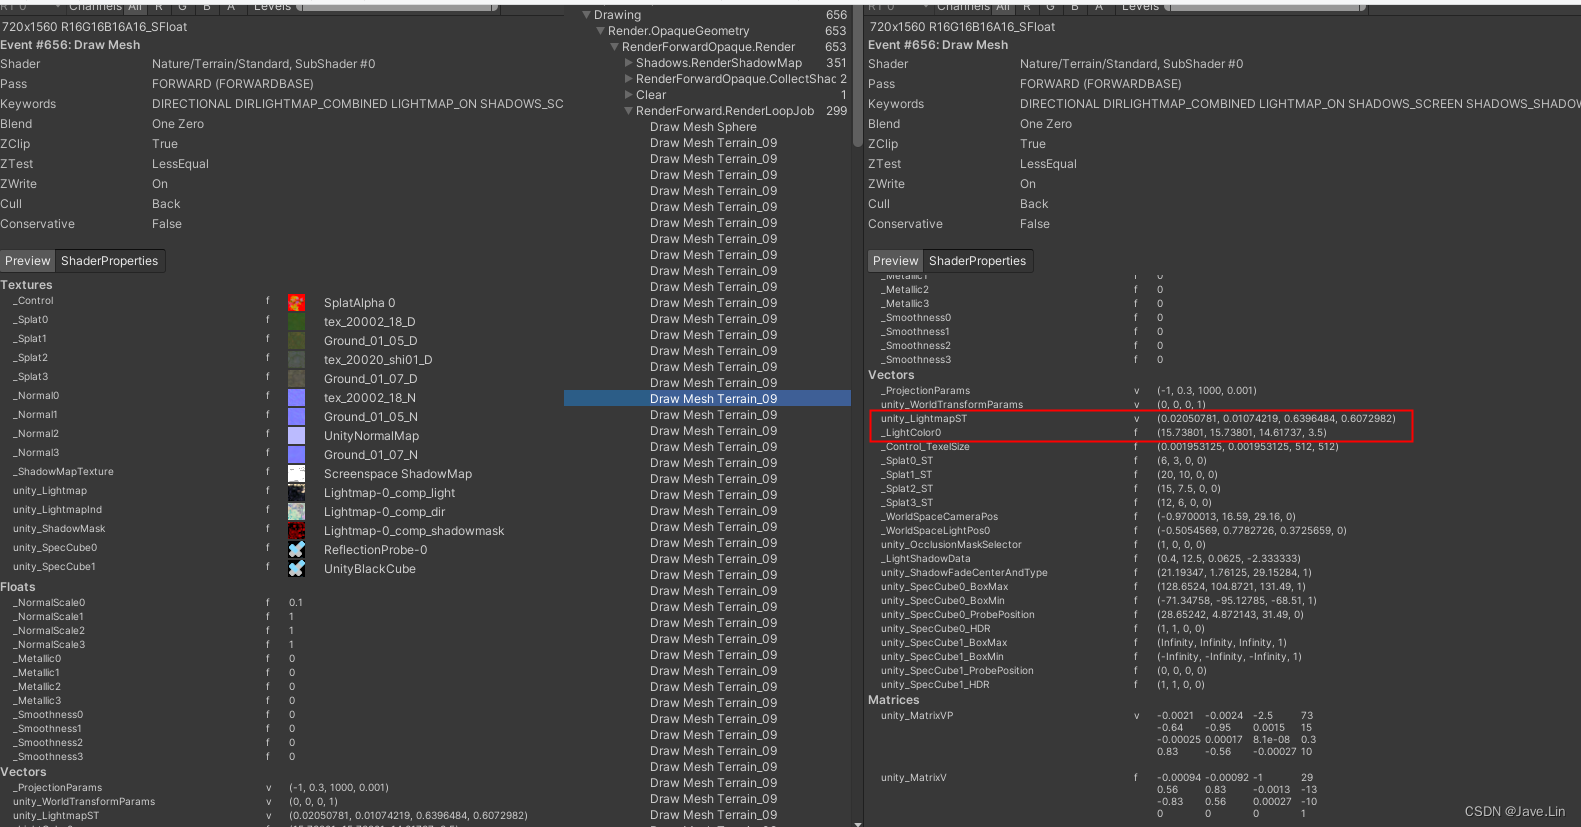Image resolution: width=1581 pixels, height=827 pixels.
Task: Open the ShaderProperties tab in right panel
Action: (978, 261)
